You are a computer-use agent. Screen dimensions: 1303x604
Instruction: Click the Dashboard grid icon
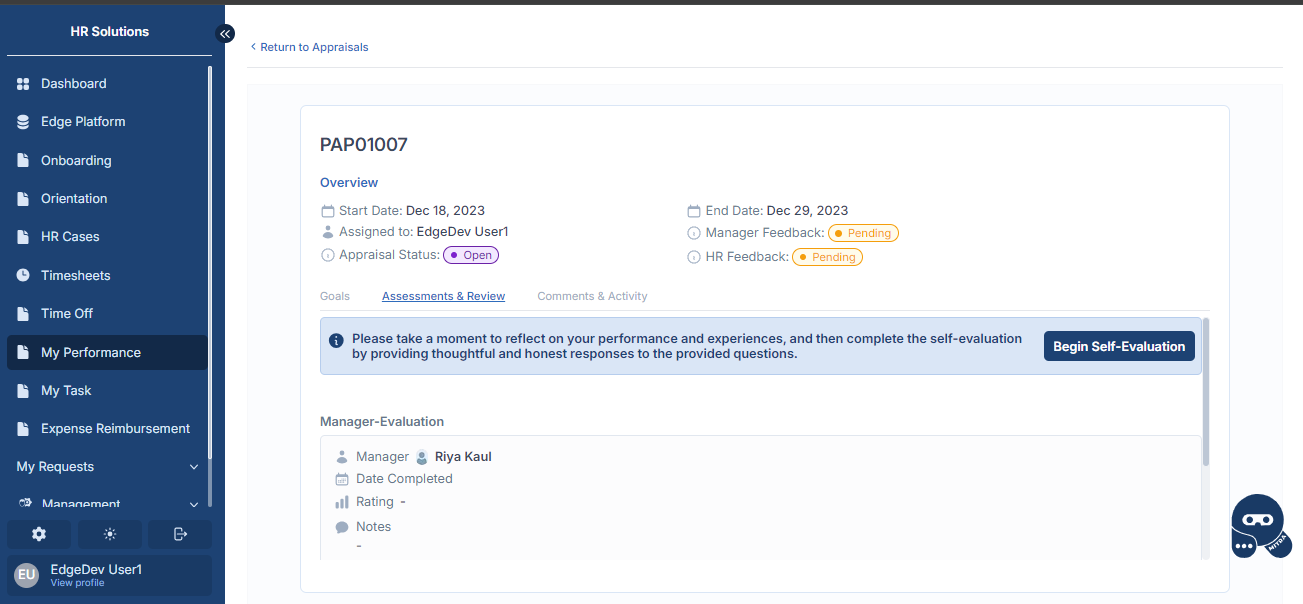[x=23, y=84]
